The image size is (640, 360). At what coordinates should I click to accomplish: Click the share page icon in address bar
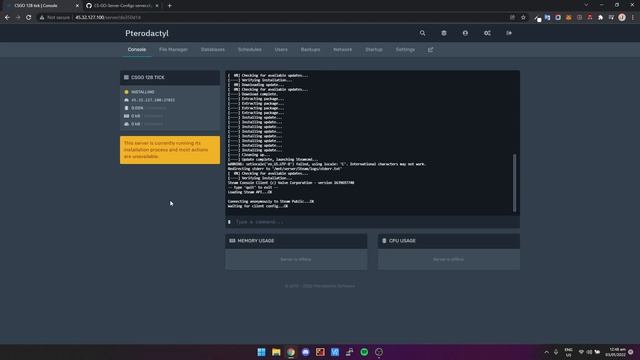pos(512,18)
